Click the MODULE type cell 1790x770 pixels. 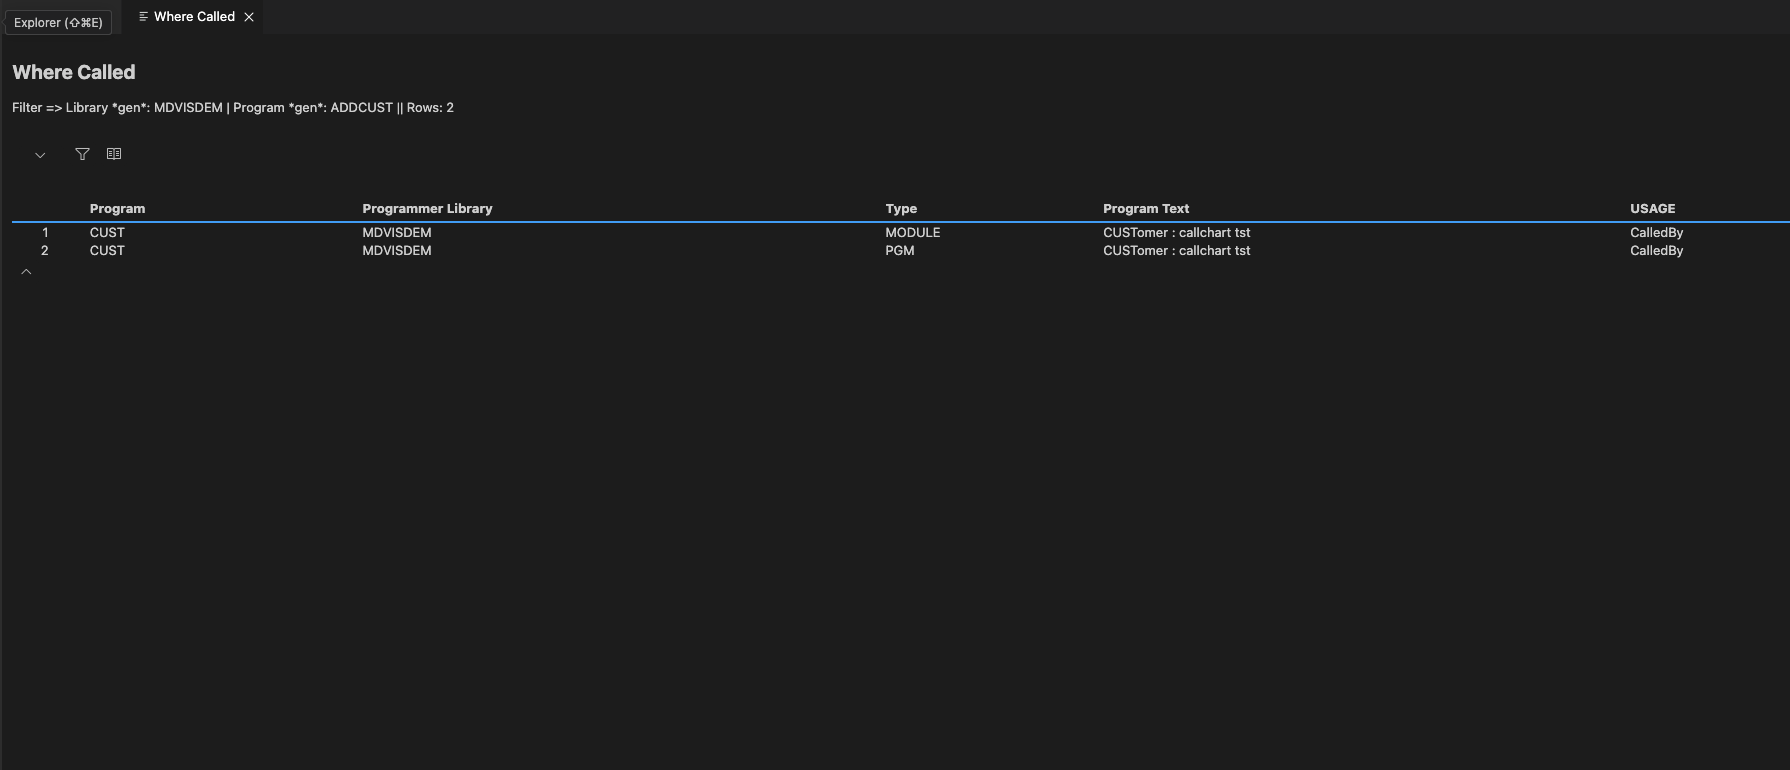[x=913, y=233]
